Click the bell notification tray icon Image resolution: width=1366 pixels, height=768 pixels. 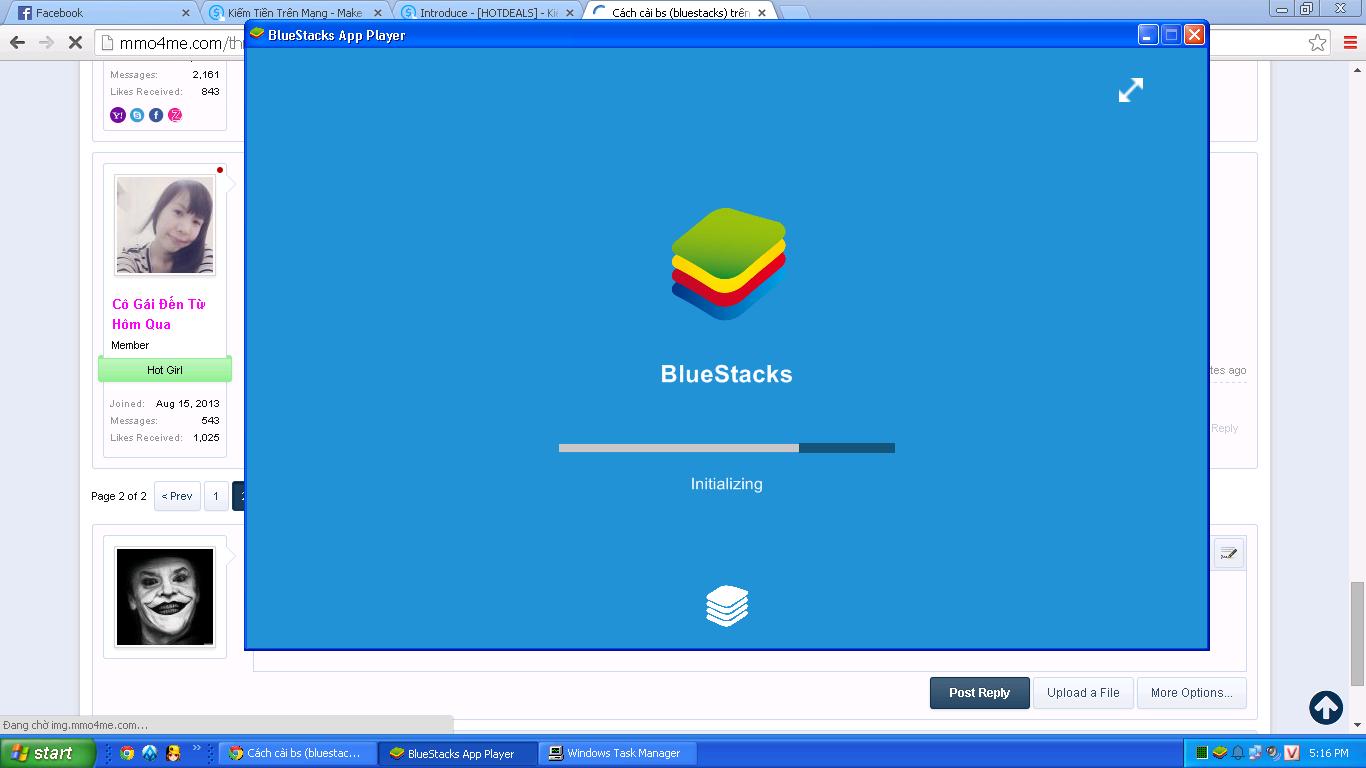[x=1238, y=753]
